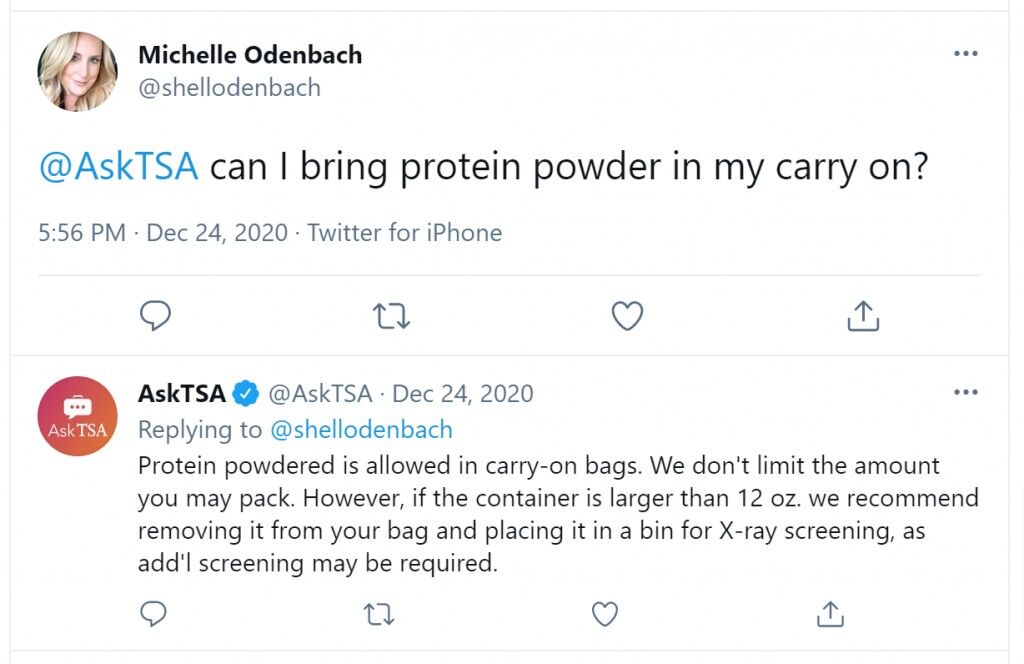Open more options on Michelle's tweet

[x=966, y=54]
